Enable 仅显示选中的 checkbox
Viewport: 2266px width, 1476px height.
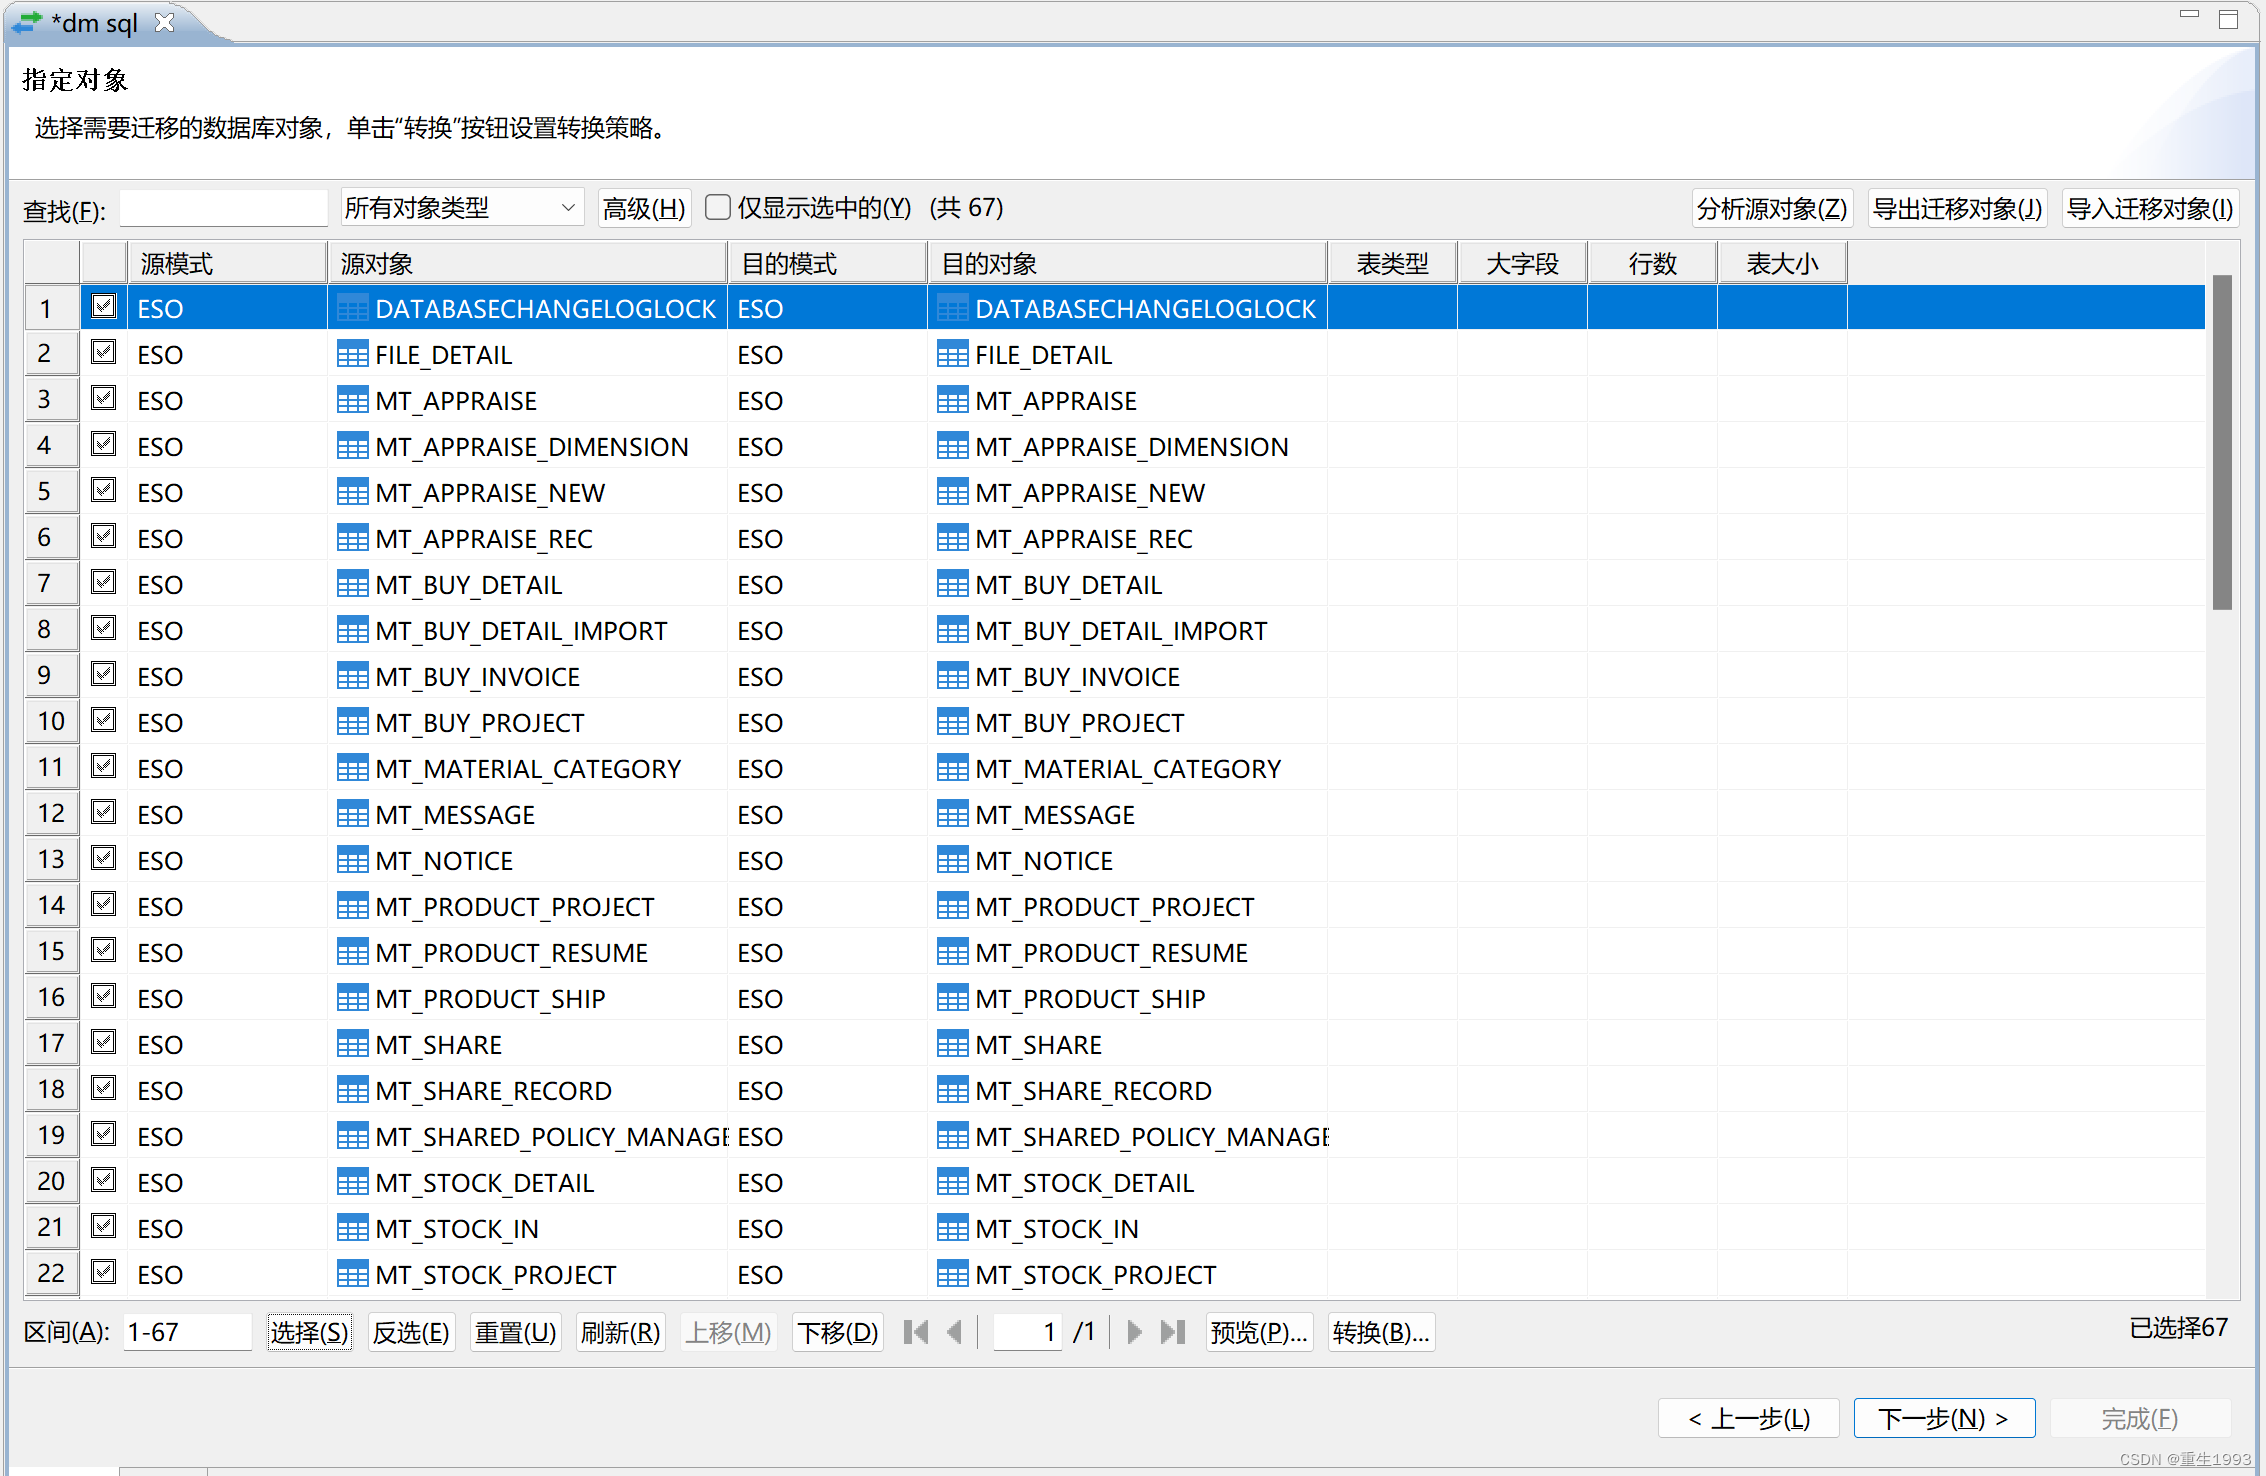717,207
